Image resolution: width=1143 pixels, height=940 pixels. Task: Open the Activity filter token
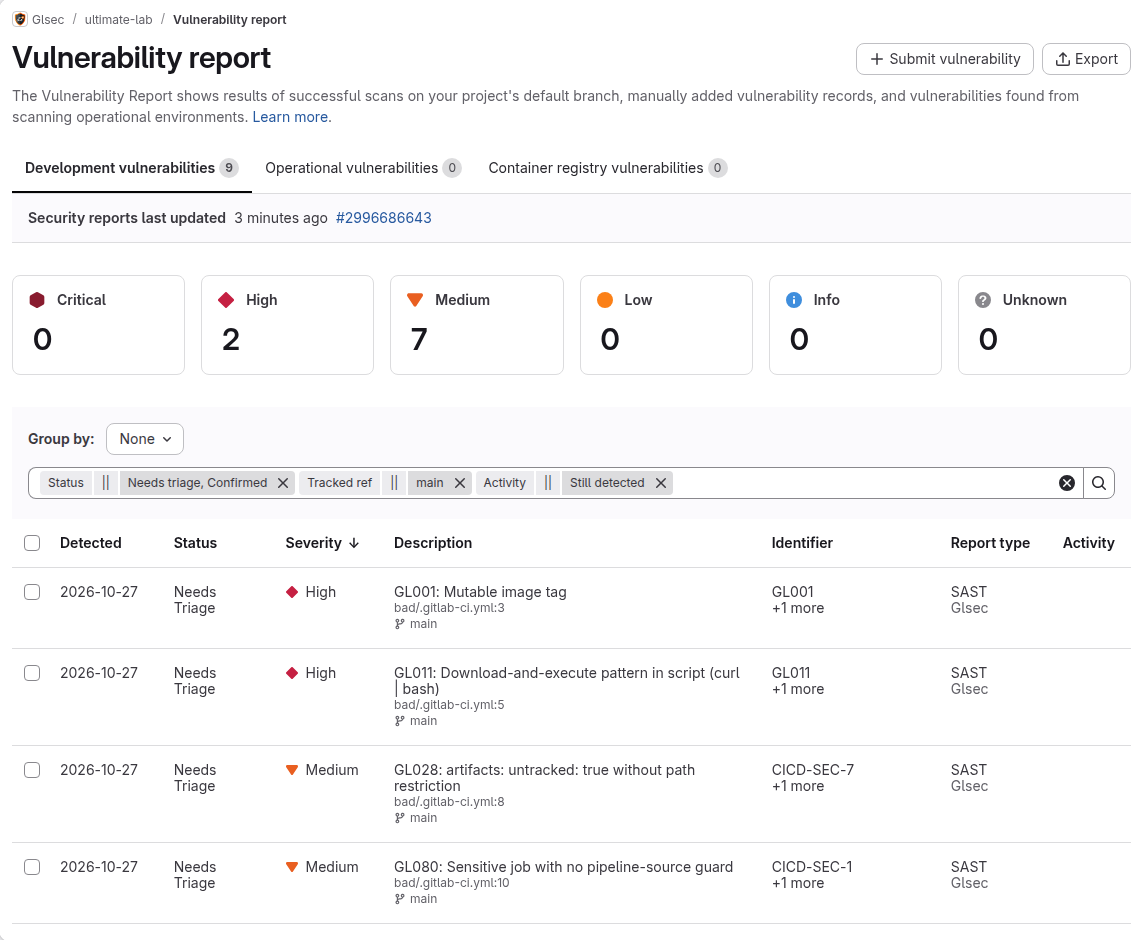tap(504, 483)
